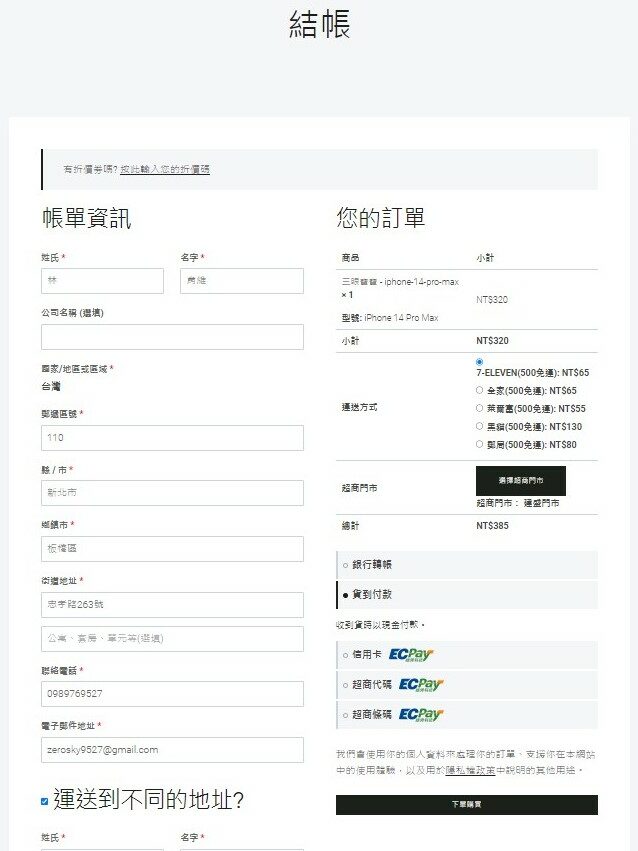Click the 電子郵件地址 email field
Viewport: 638px width, 851px height.
pos(172,750)
